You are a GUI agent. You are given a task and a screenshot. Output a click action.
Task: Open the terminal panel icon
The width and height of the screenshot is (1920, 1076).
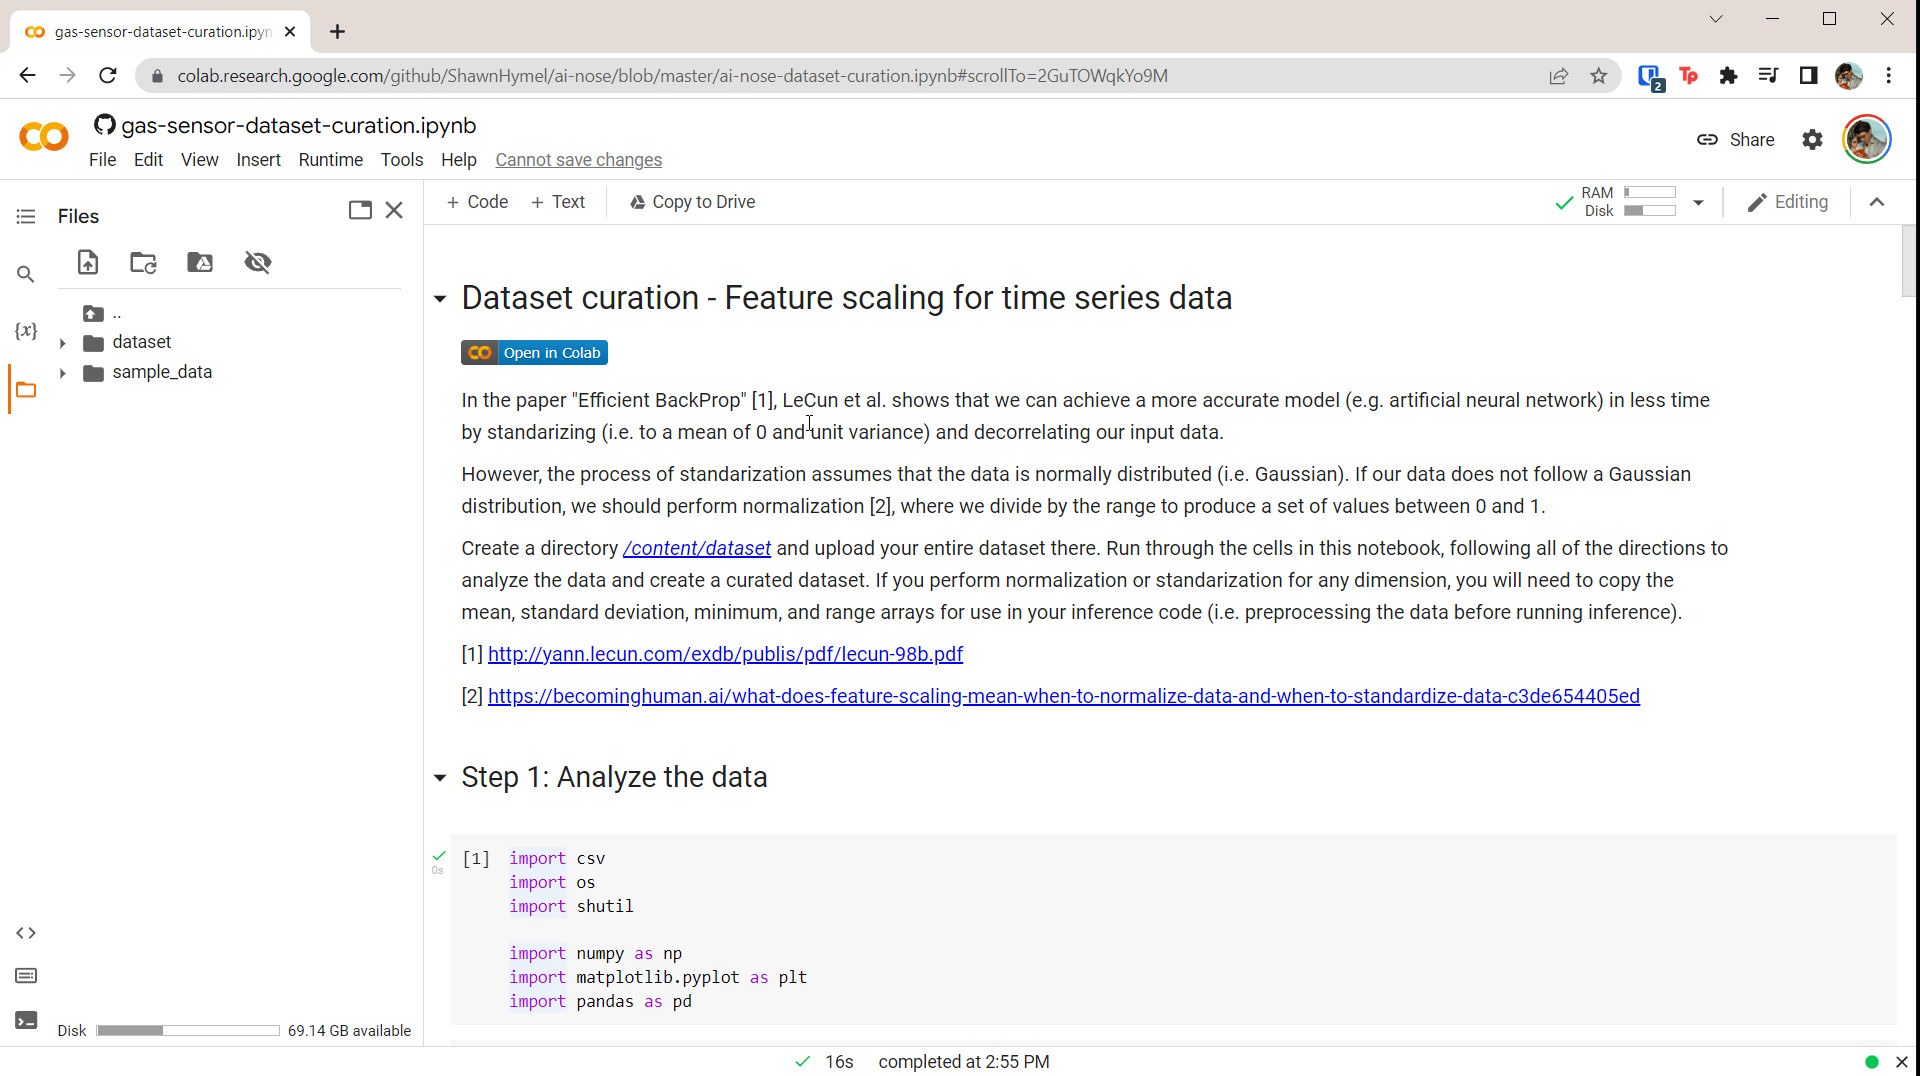(26, 1020)
